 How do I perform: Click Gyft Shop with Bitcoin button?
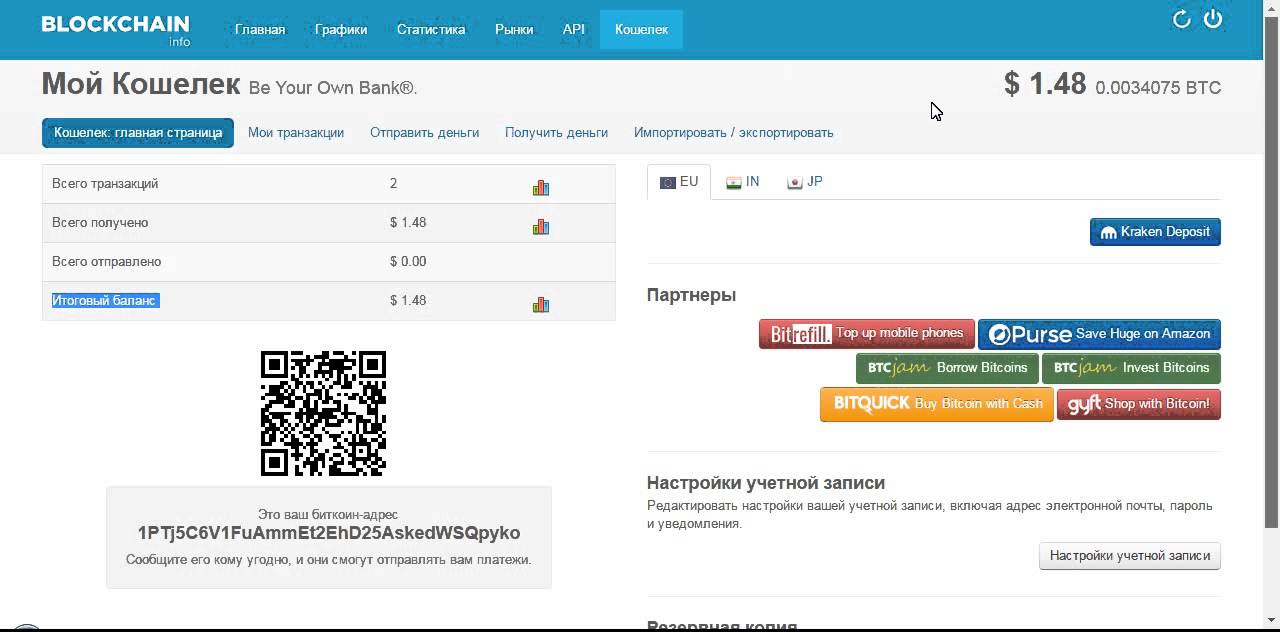1139,404
